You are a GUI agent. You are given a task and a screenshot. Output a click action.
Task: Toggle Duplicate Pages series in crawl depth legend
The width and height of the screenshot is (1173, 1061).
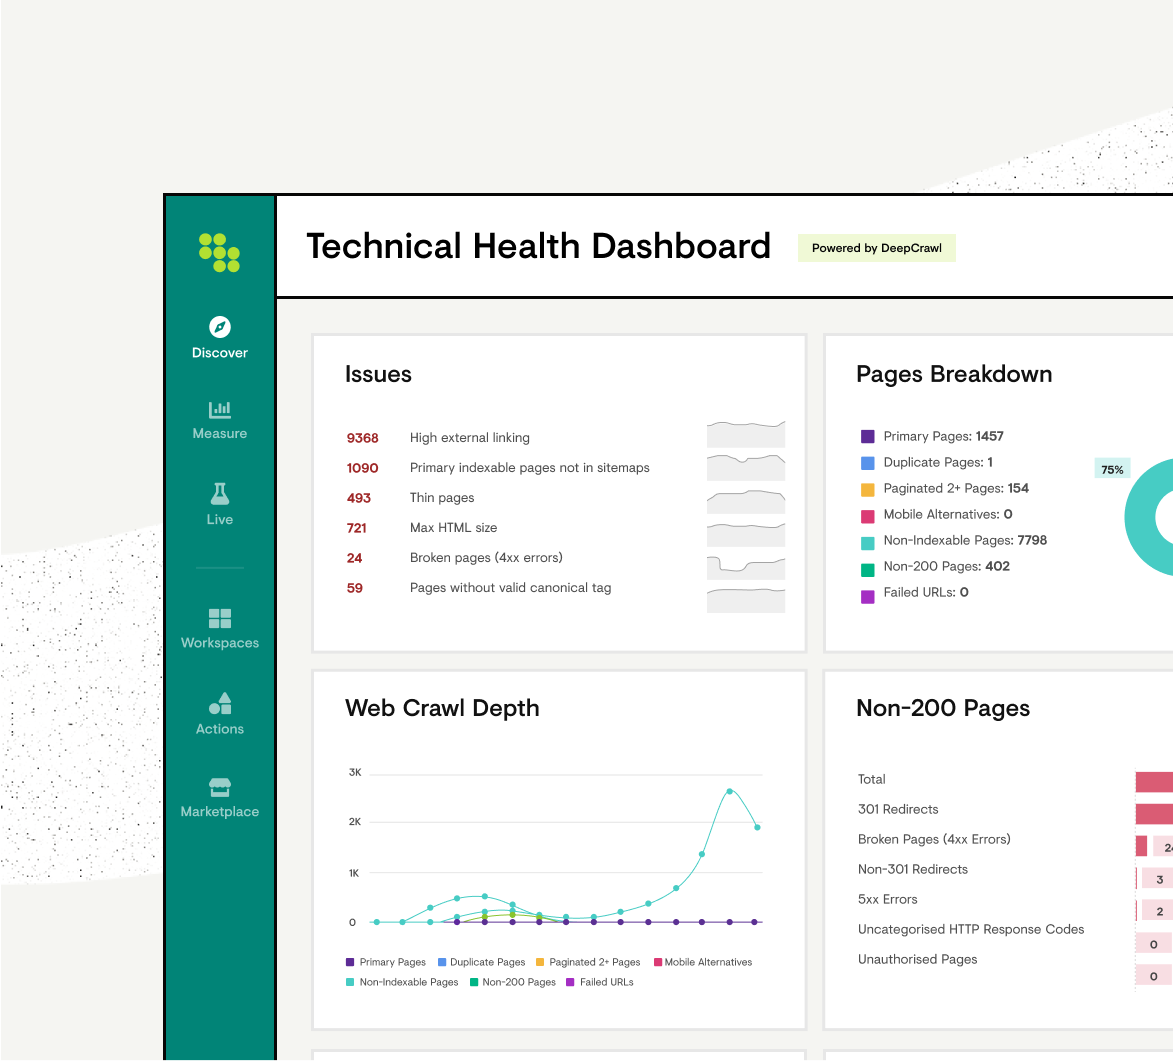[x=482, y=962]
